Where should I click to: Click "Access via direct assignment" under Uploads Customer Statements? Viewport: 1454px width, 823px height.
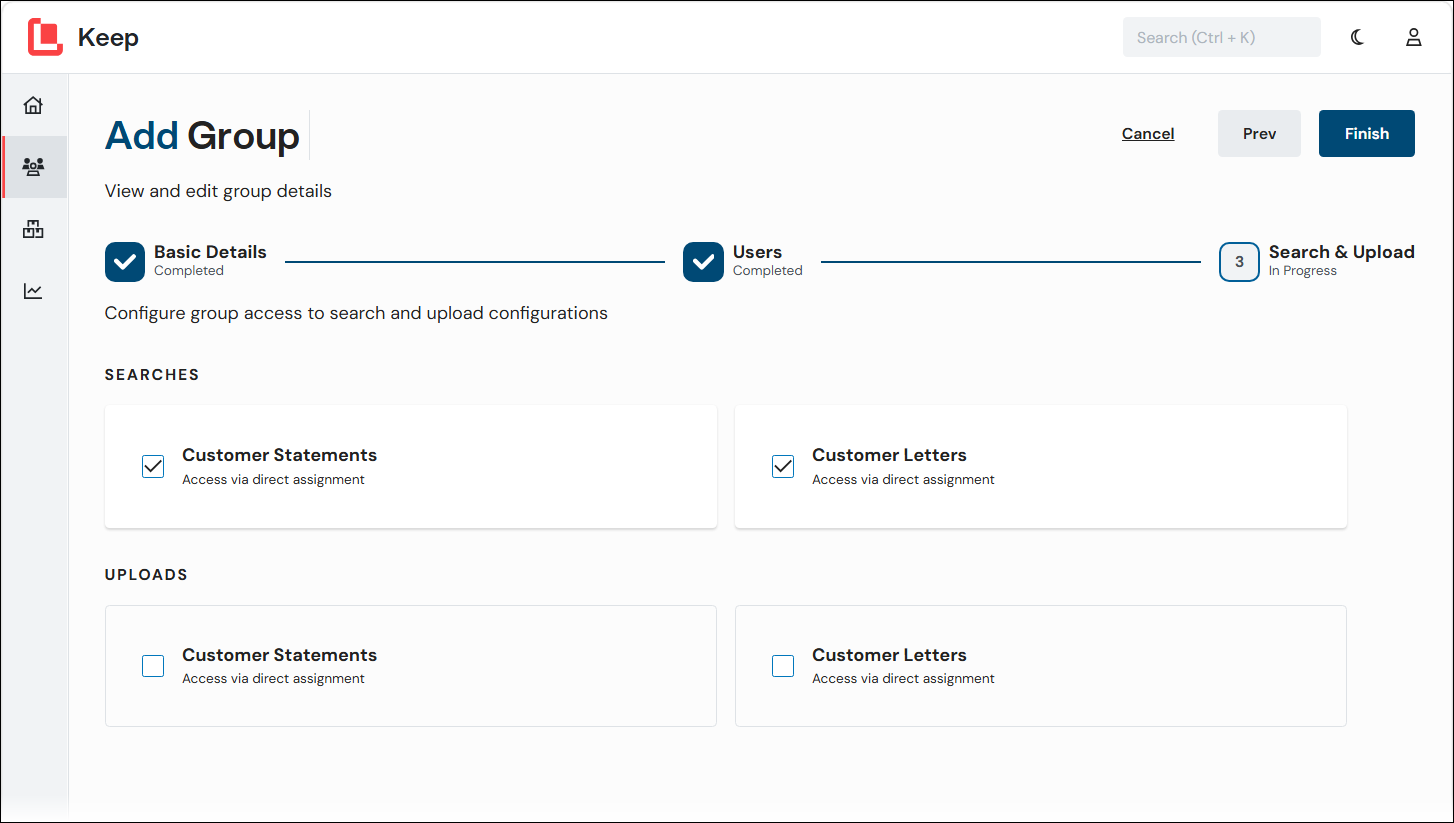point(273,679)
